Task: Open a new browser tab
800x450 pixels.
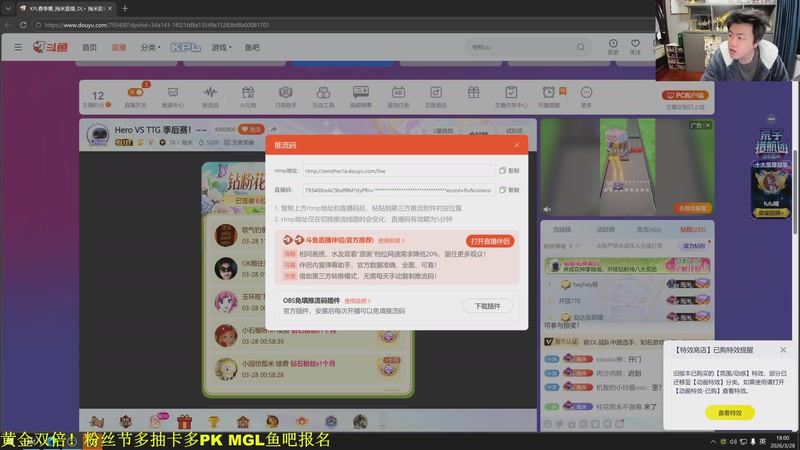Action: pos(125,8)
